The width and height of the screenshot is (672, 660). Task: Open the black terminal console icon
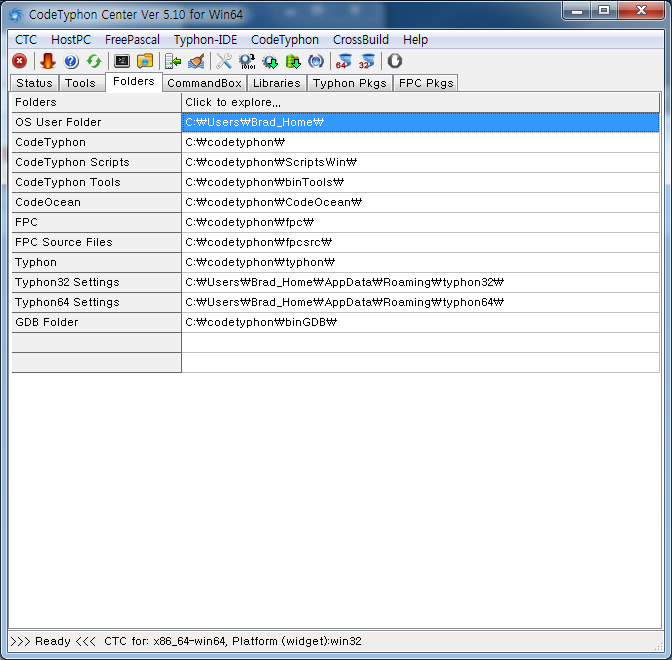click(x=122, y=61)
